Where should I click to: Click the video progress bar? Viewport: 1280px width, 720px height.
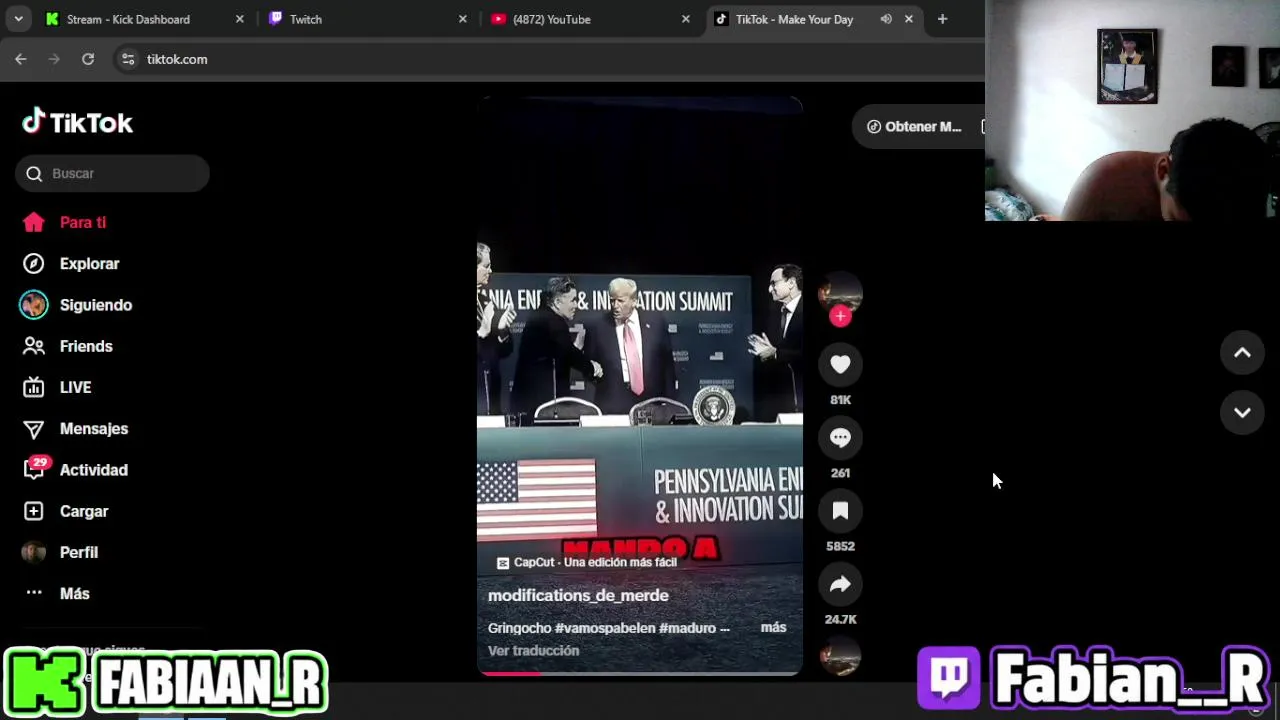pos(640,673)
